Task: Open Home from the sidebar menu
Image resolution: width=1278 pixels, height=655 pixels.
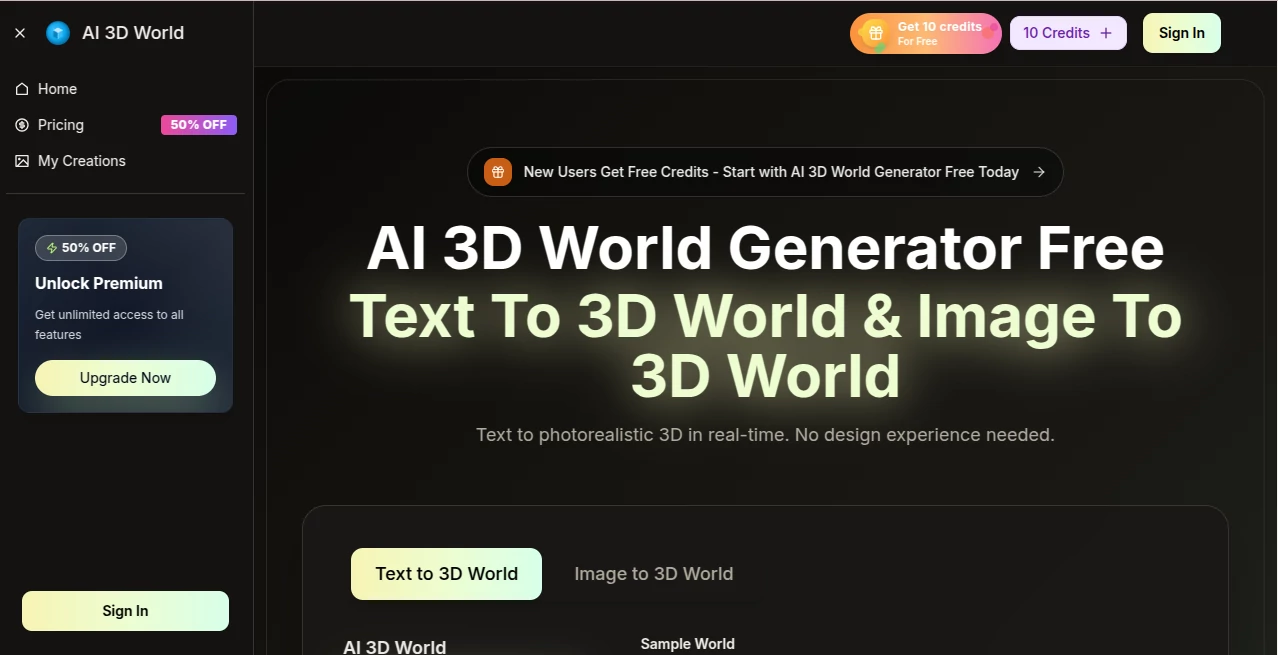Action: [x=56, y=88]
